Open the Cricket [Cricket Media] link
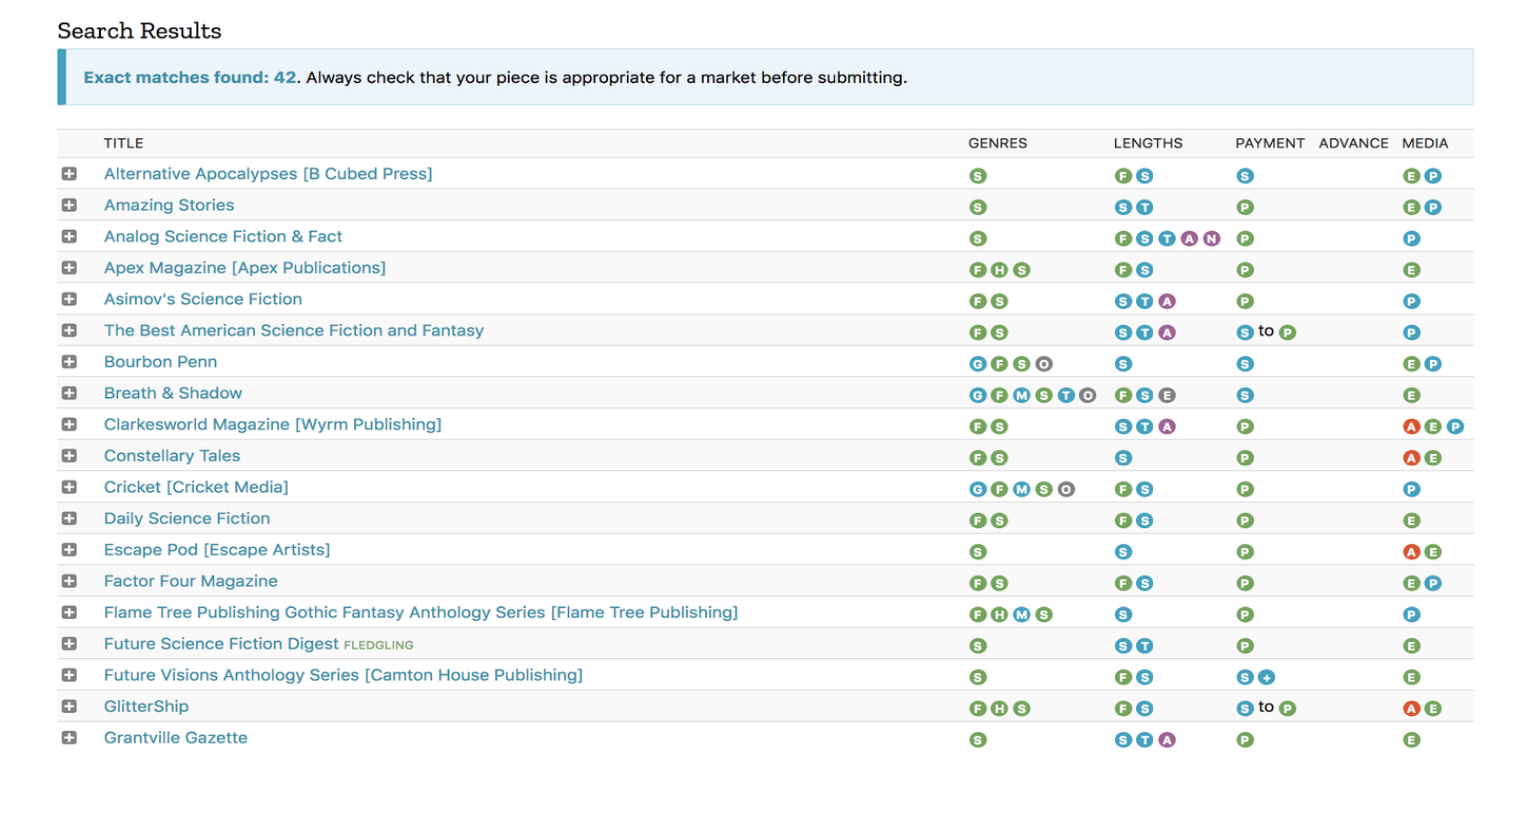Screen dimensions: 1528x818 (x=196, y=487)
